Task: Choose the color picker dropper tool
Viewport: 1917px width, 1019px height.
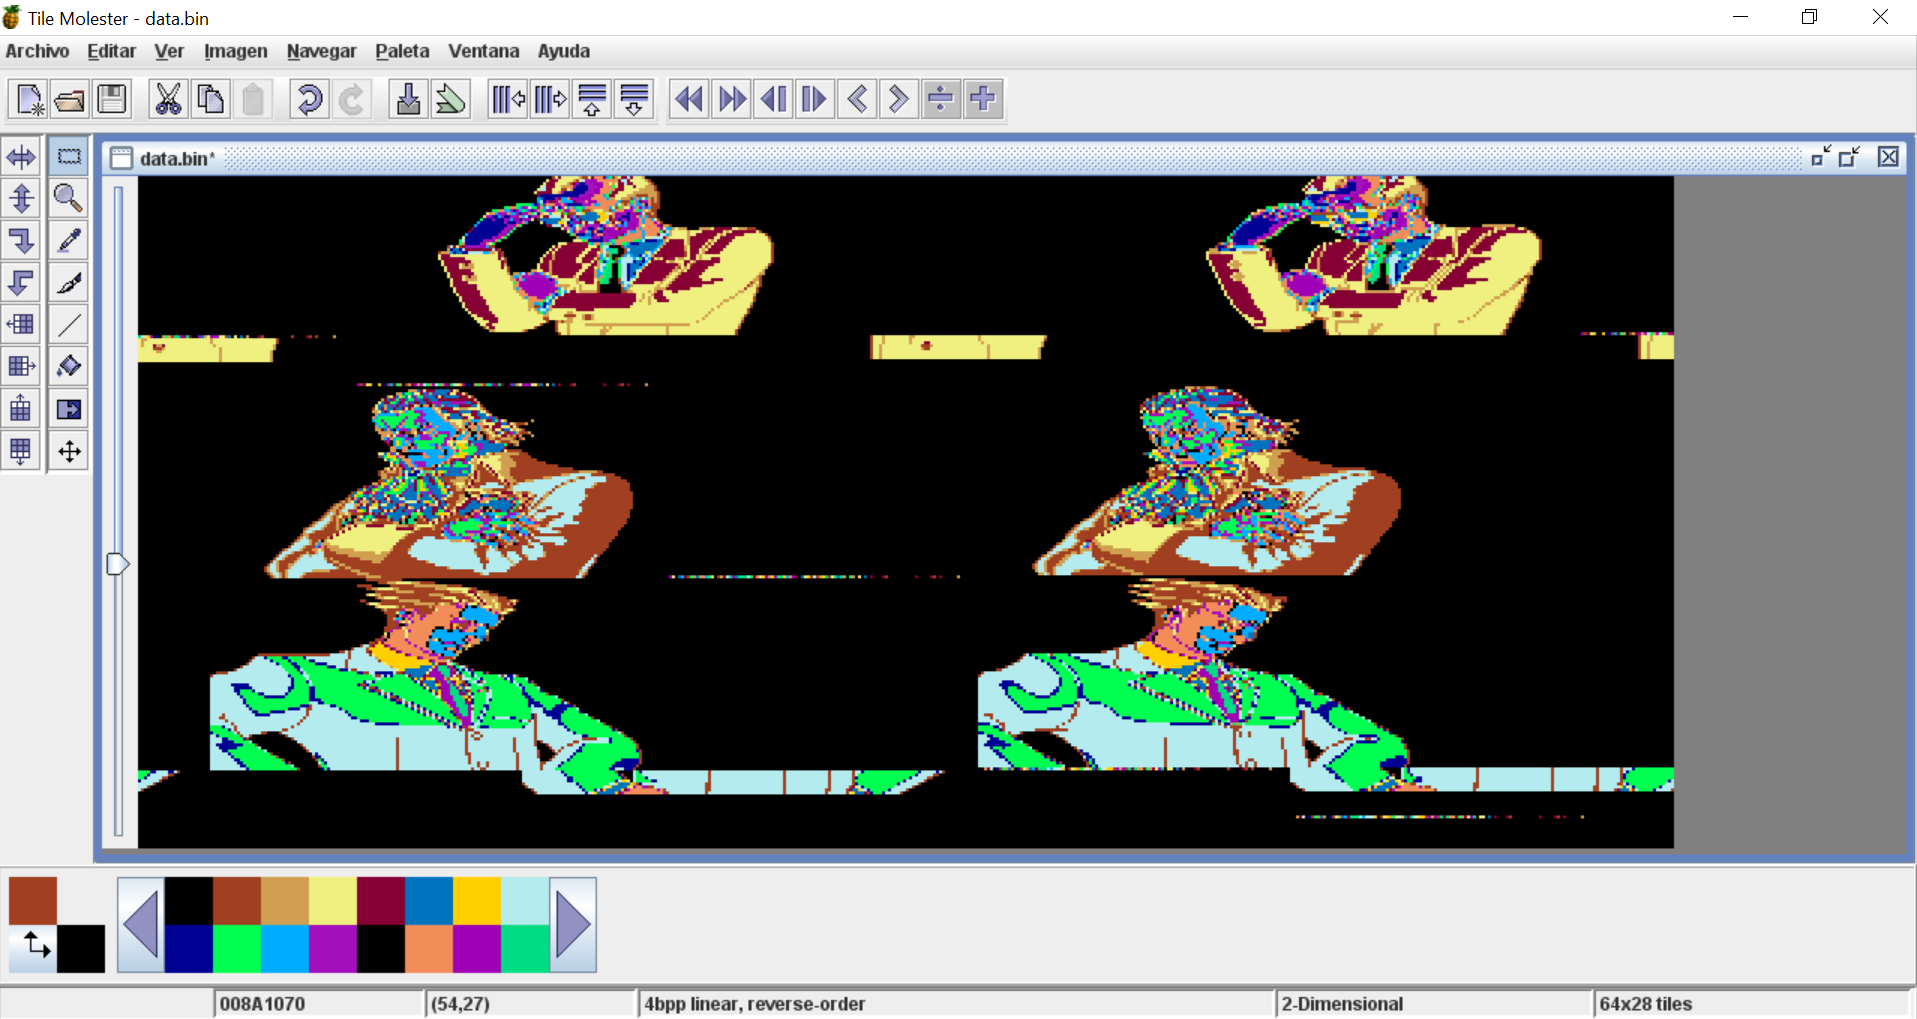Action: click(69, 241)
